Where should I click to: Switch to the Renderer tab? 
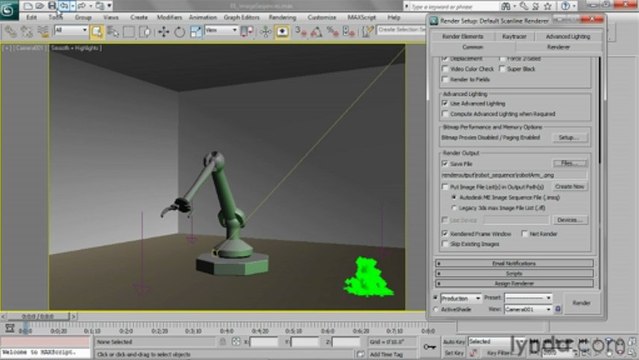click(558, 47)
